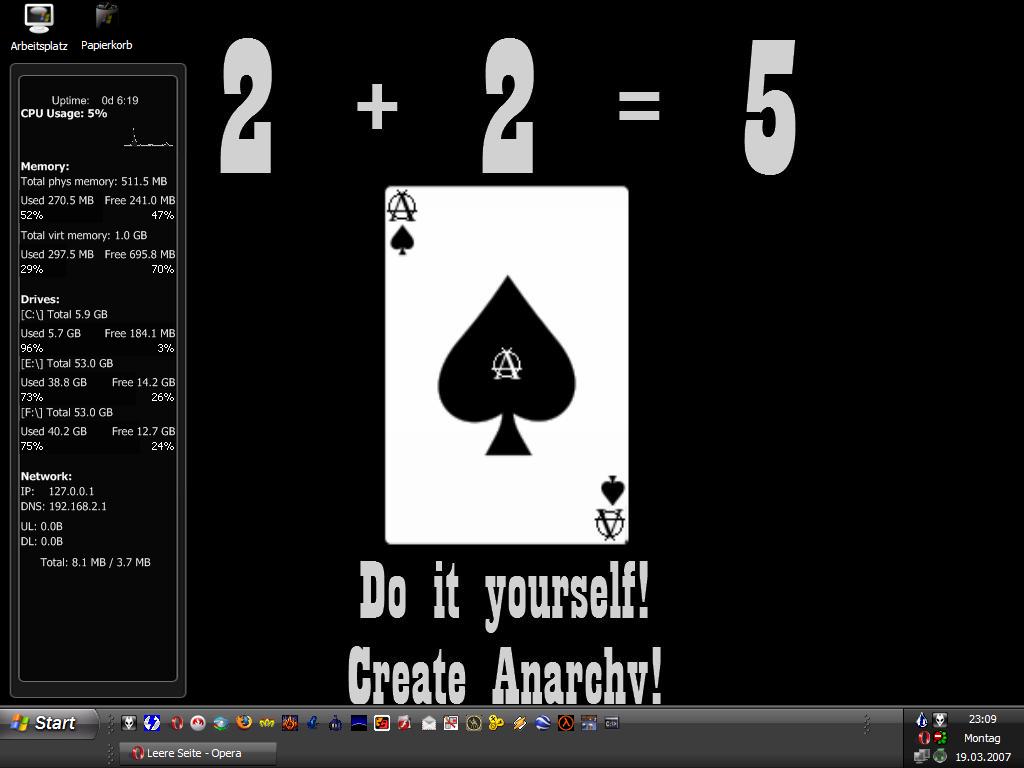Open the white envelope mail icon
This screenshot has height=768, width=1024.
(x=428, y=723)
